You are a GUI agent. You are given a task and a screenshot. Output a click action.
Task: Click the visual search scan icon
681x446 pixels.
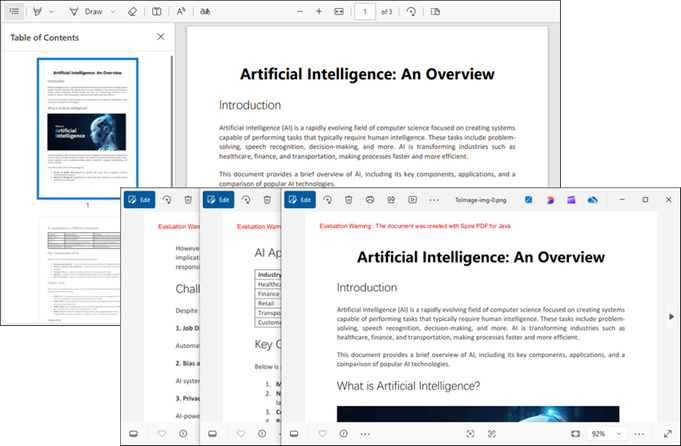(470, 433)
